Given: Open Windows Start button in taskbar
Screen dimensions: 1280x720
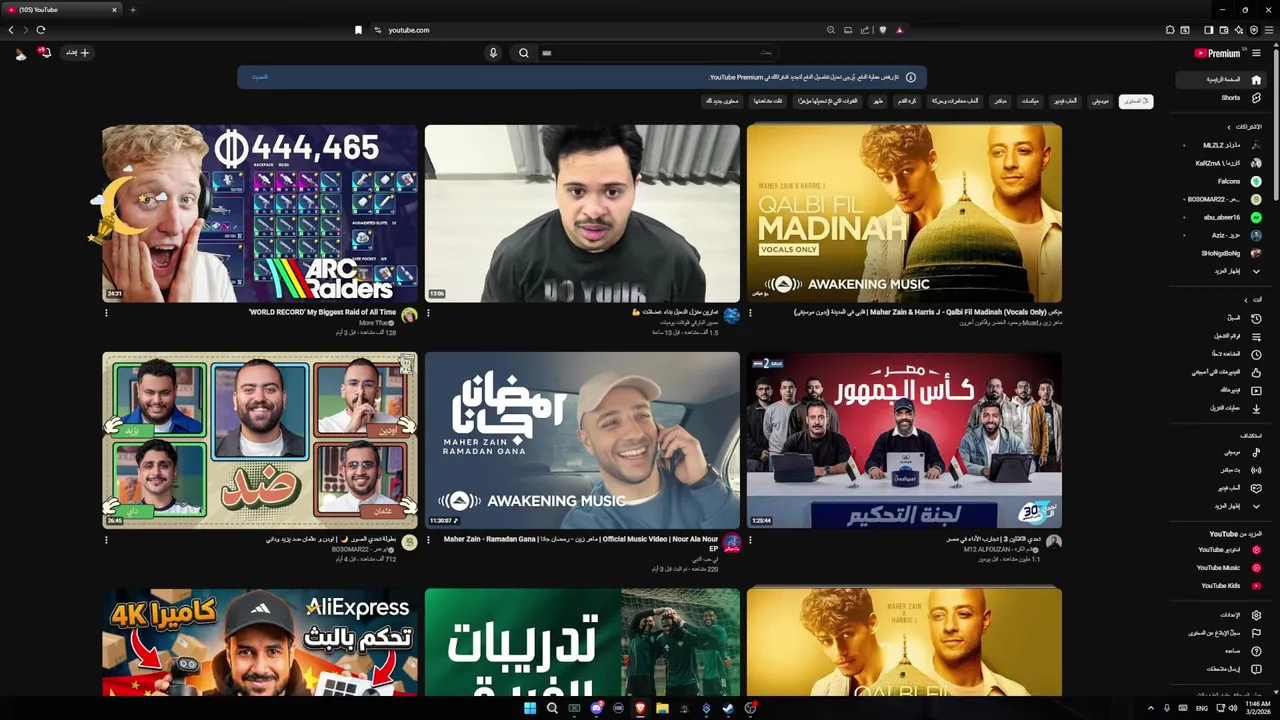Looking at the screenshot, I should click(530, 708).
